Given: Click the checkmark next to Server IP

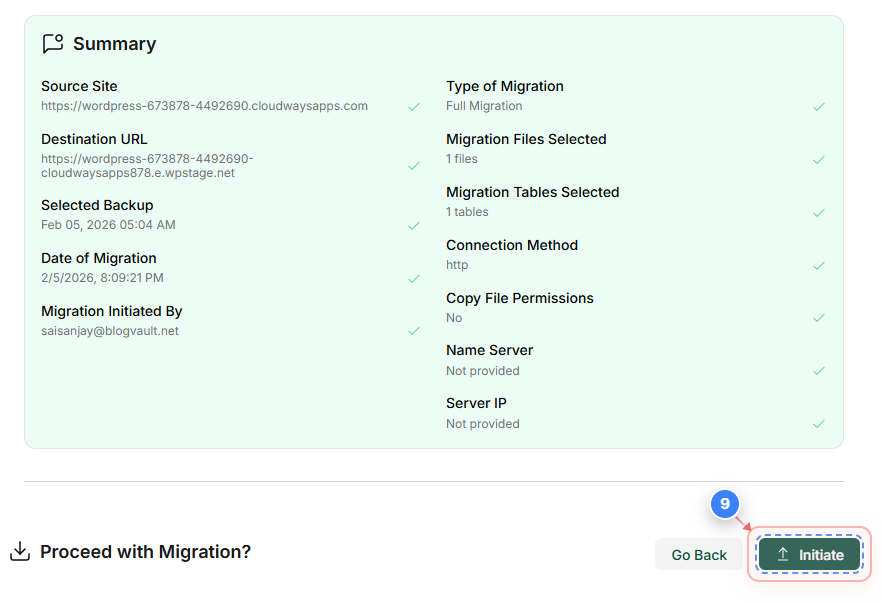Looking at the screenshot, I should (820, 423).
